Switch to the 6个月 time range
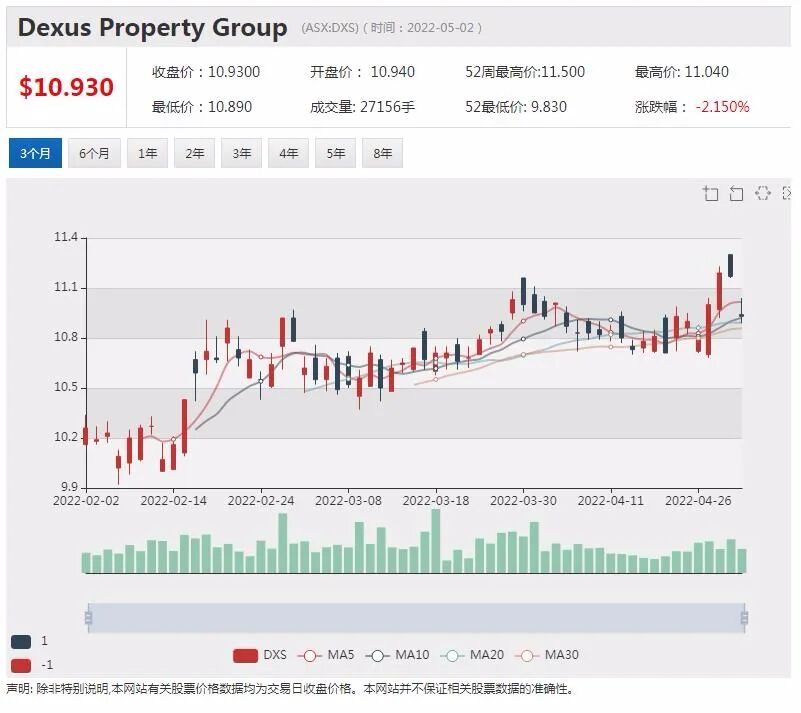Screen dimensions: 801x713 (95, 153)
